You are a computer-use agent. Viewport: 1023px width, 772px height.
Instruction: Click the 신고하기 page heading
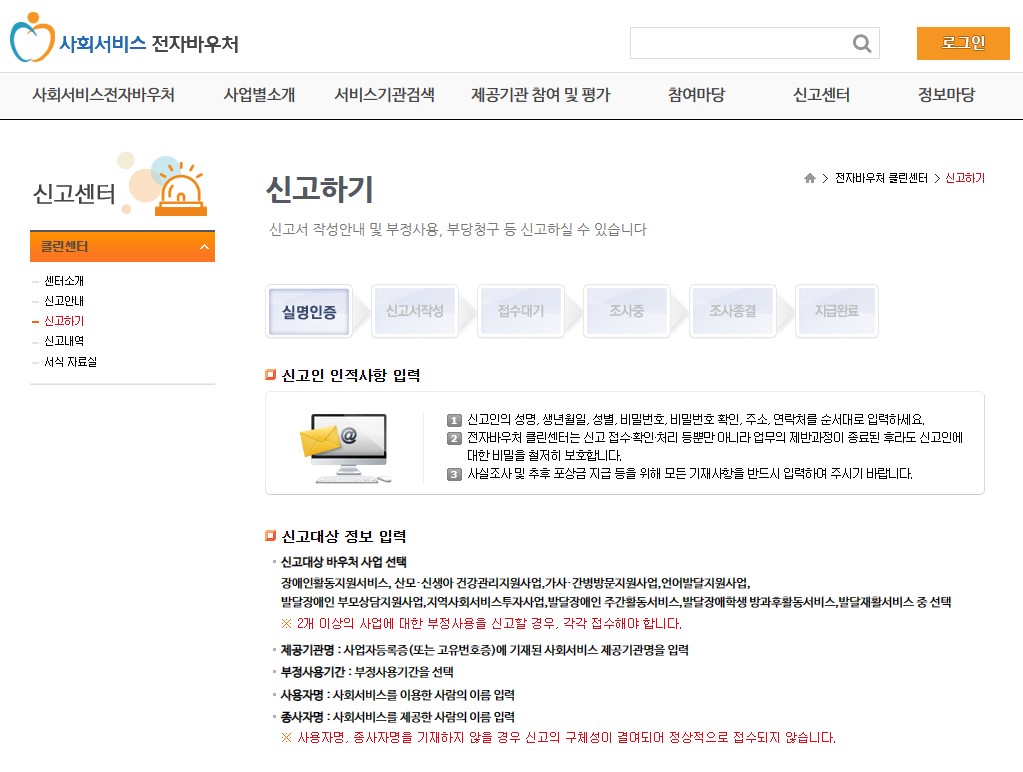click(x=320, y=189)
